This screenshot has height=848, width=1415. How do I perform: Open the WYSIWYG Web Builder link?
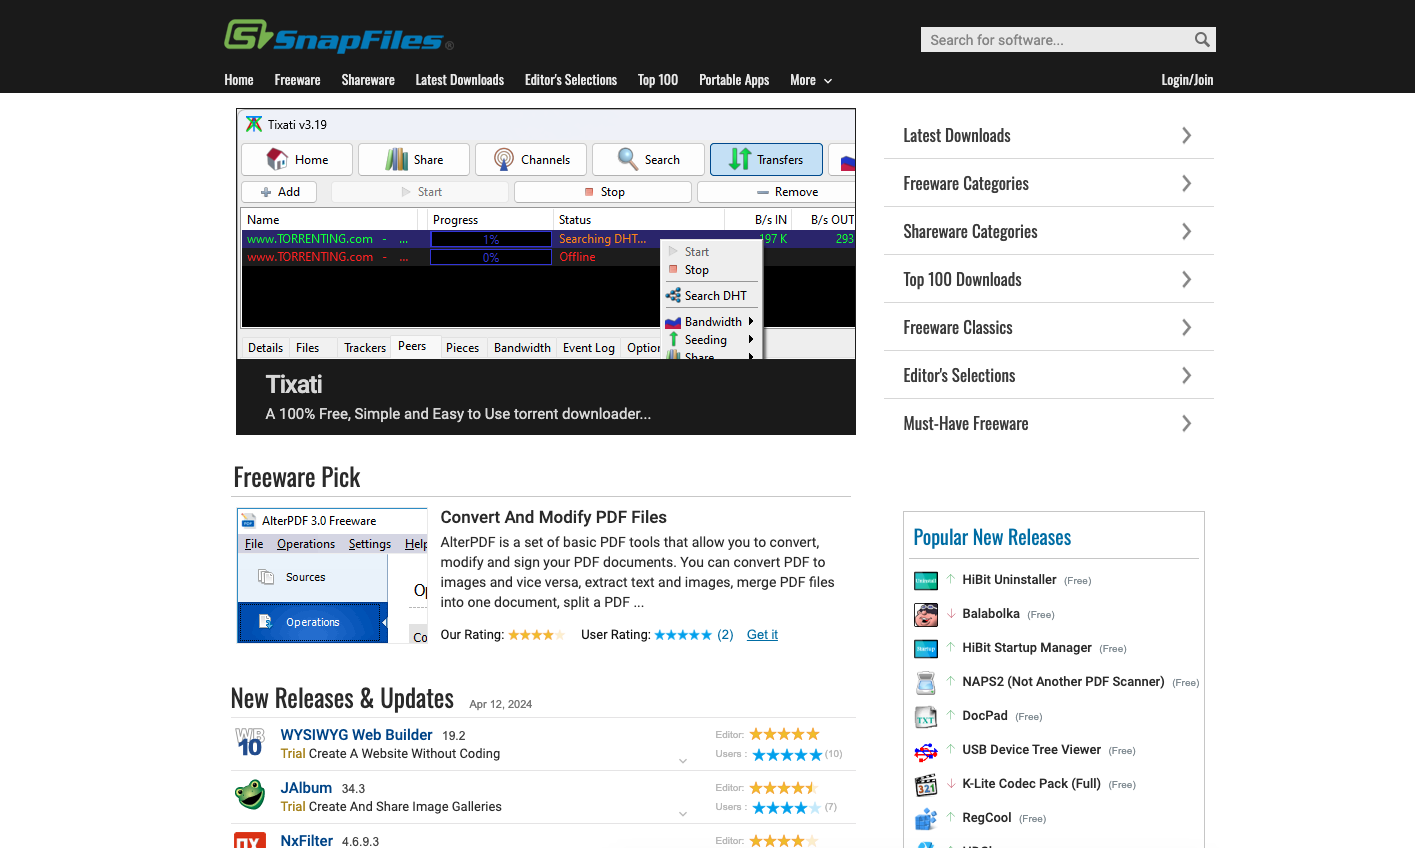pos(356,735)
